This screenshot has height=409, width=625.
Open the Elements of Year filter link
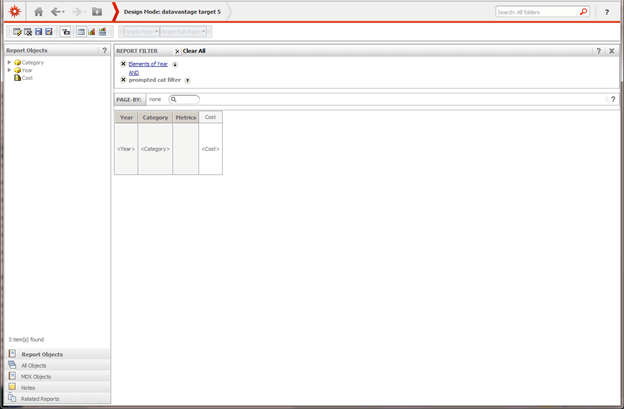click(148, 64)
